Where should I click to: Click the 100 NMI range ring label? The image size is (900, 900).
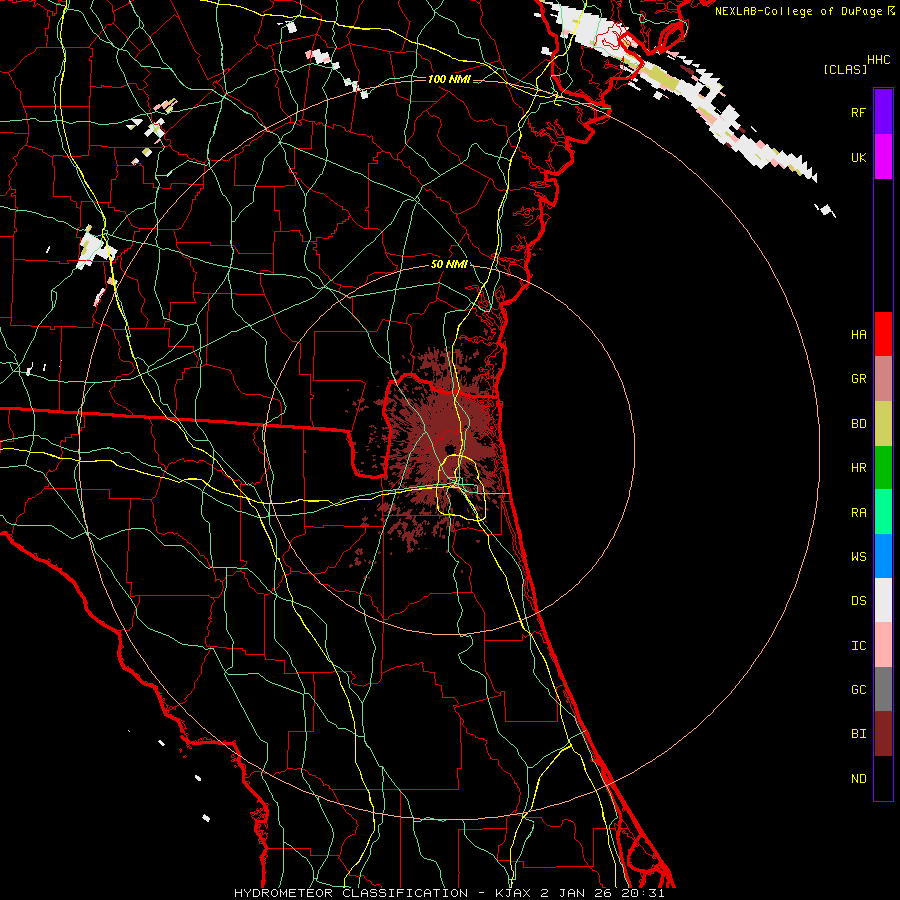coord(449,79)
